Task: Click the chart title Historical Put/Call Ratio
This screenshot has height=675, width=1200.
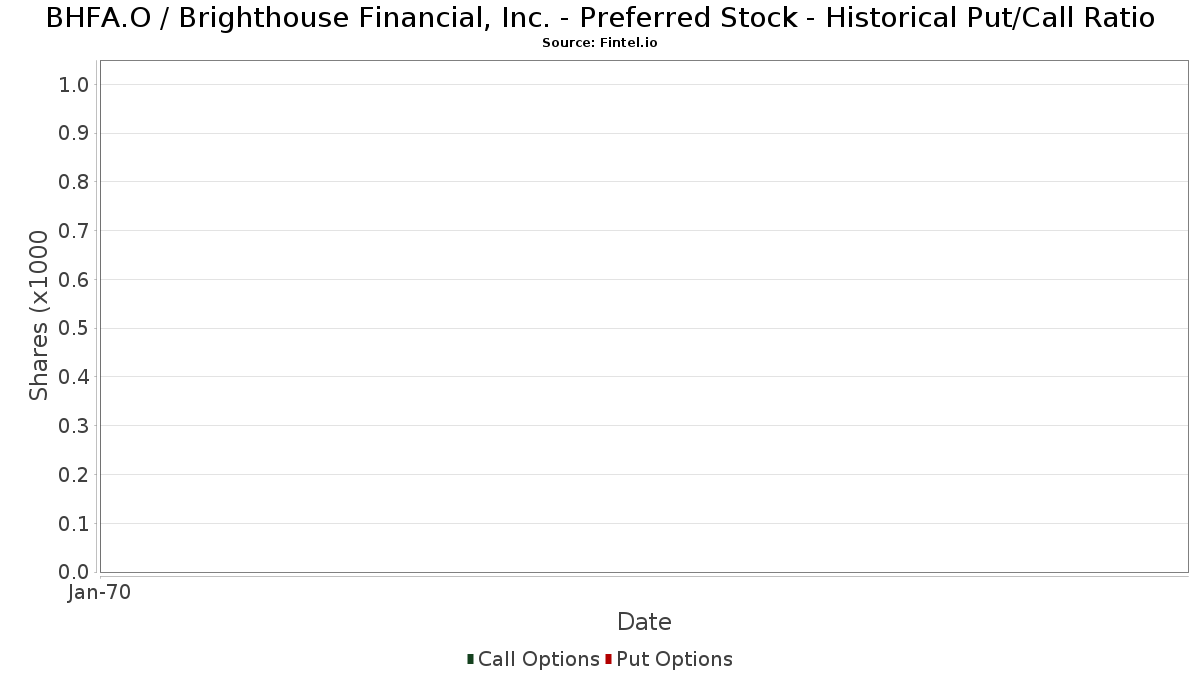Action: tap(600, 18)
